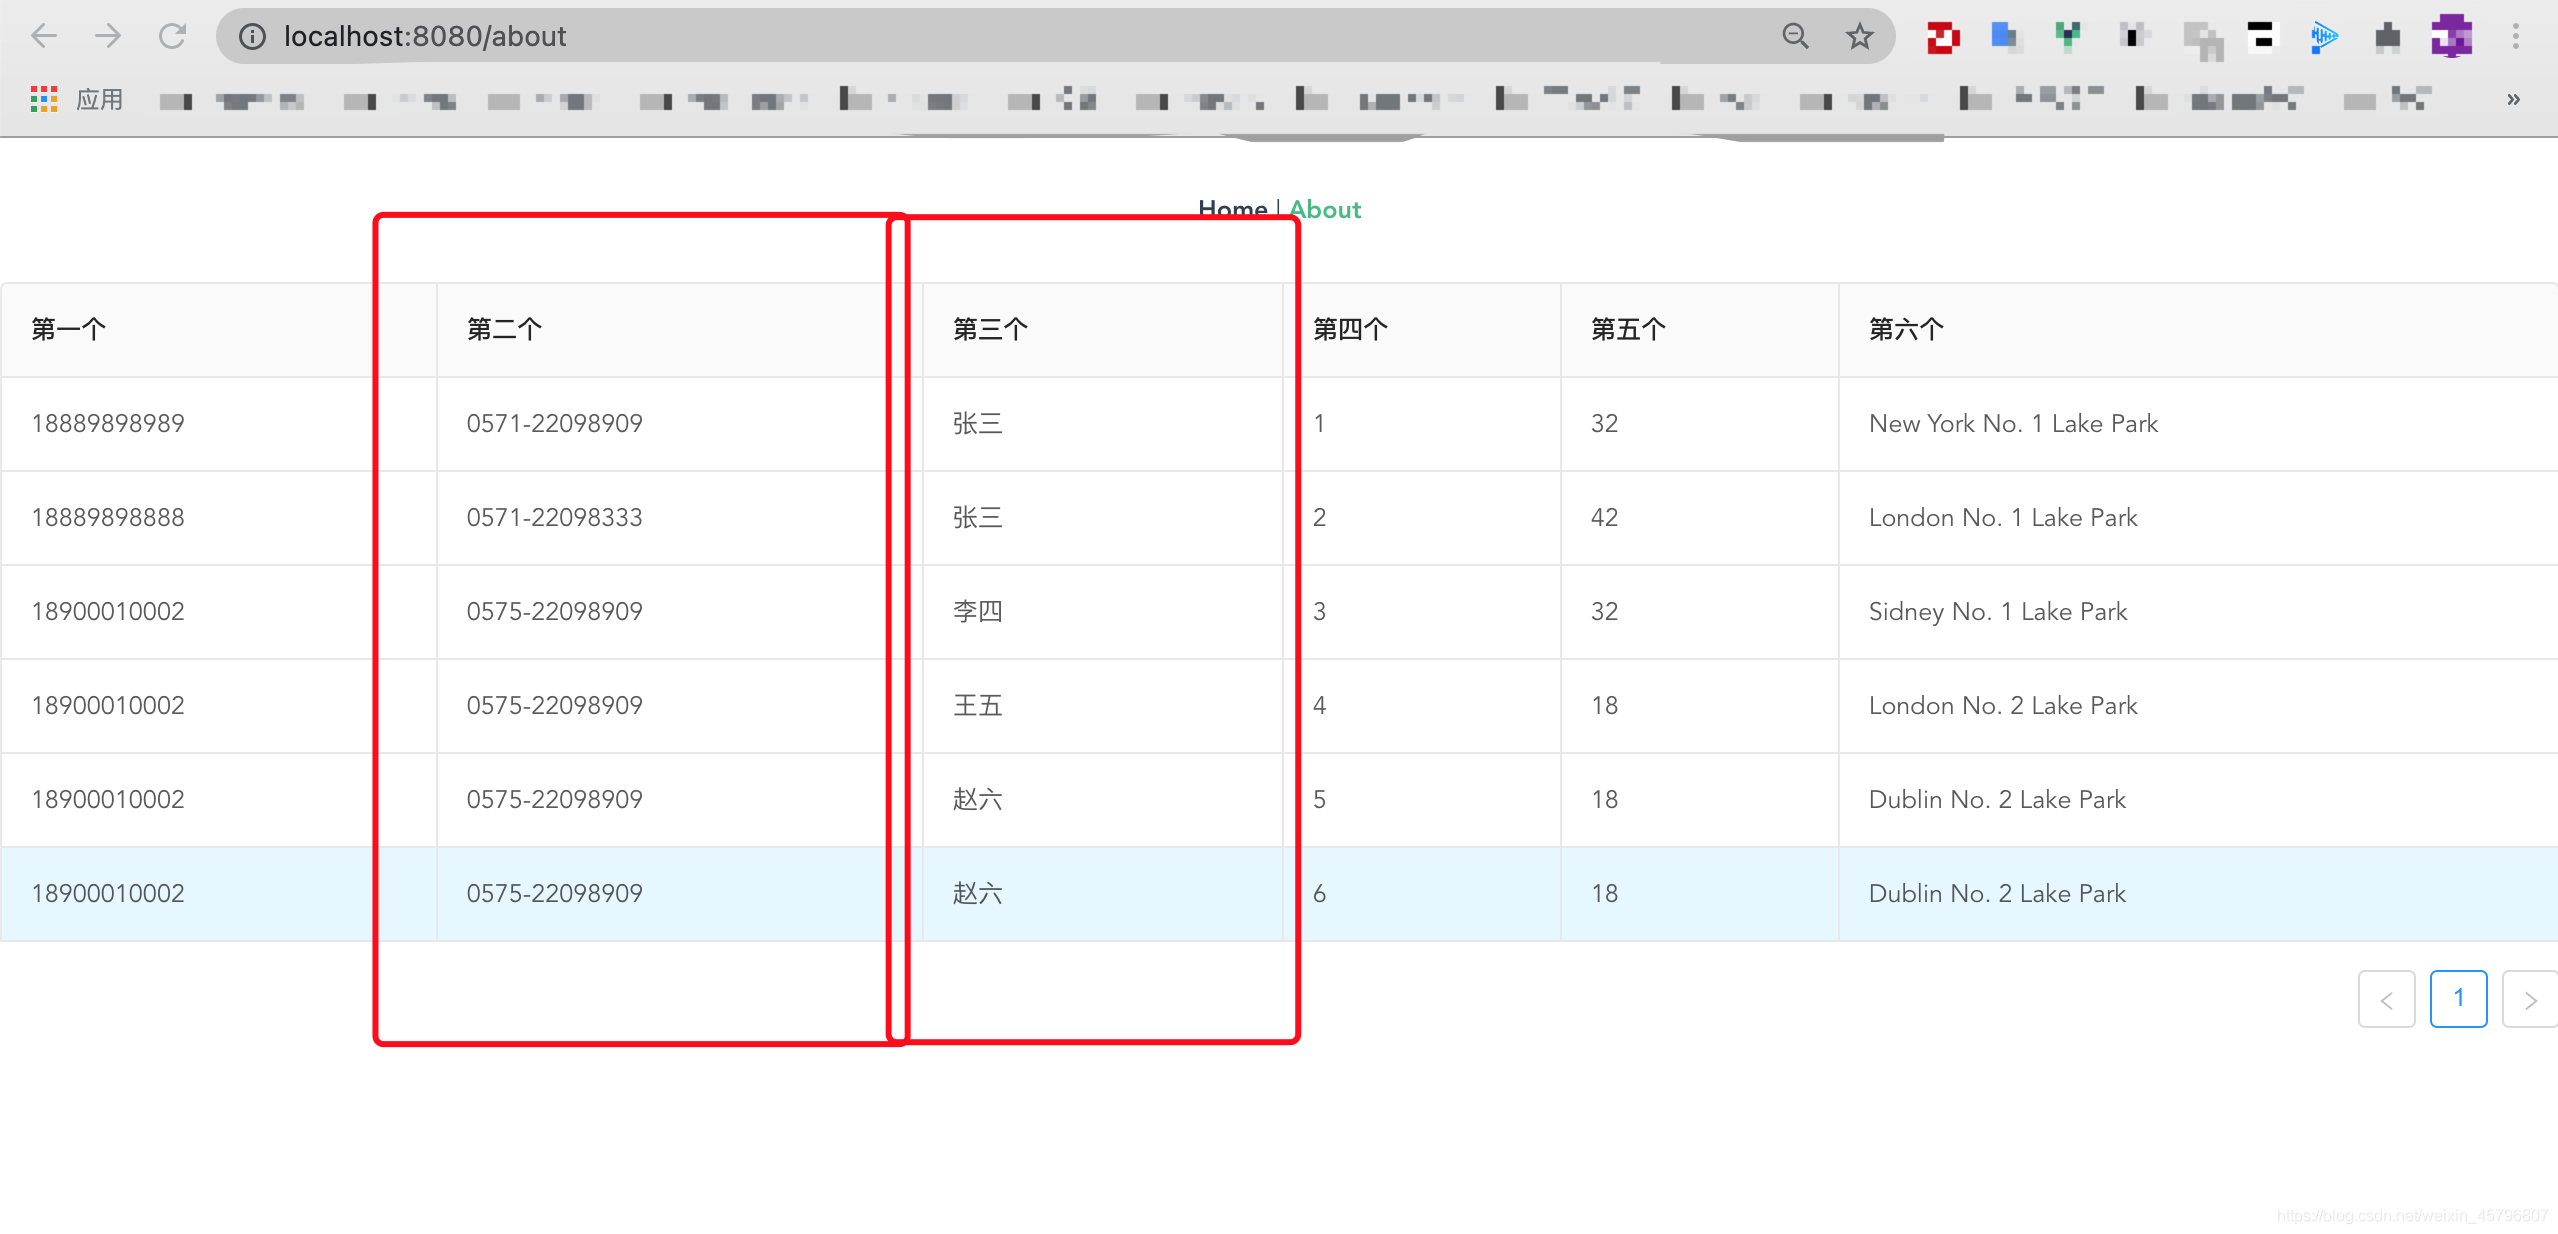The width and height of the screenshot is (2558, 1234).
Task: Click the address bar URL localhost:8080/about
Action: pyautogui.click(x=425, y=37)
